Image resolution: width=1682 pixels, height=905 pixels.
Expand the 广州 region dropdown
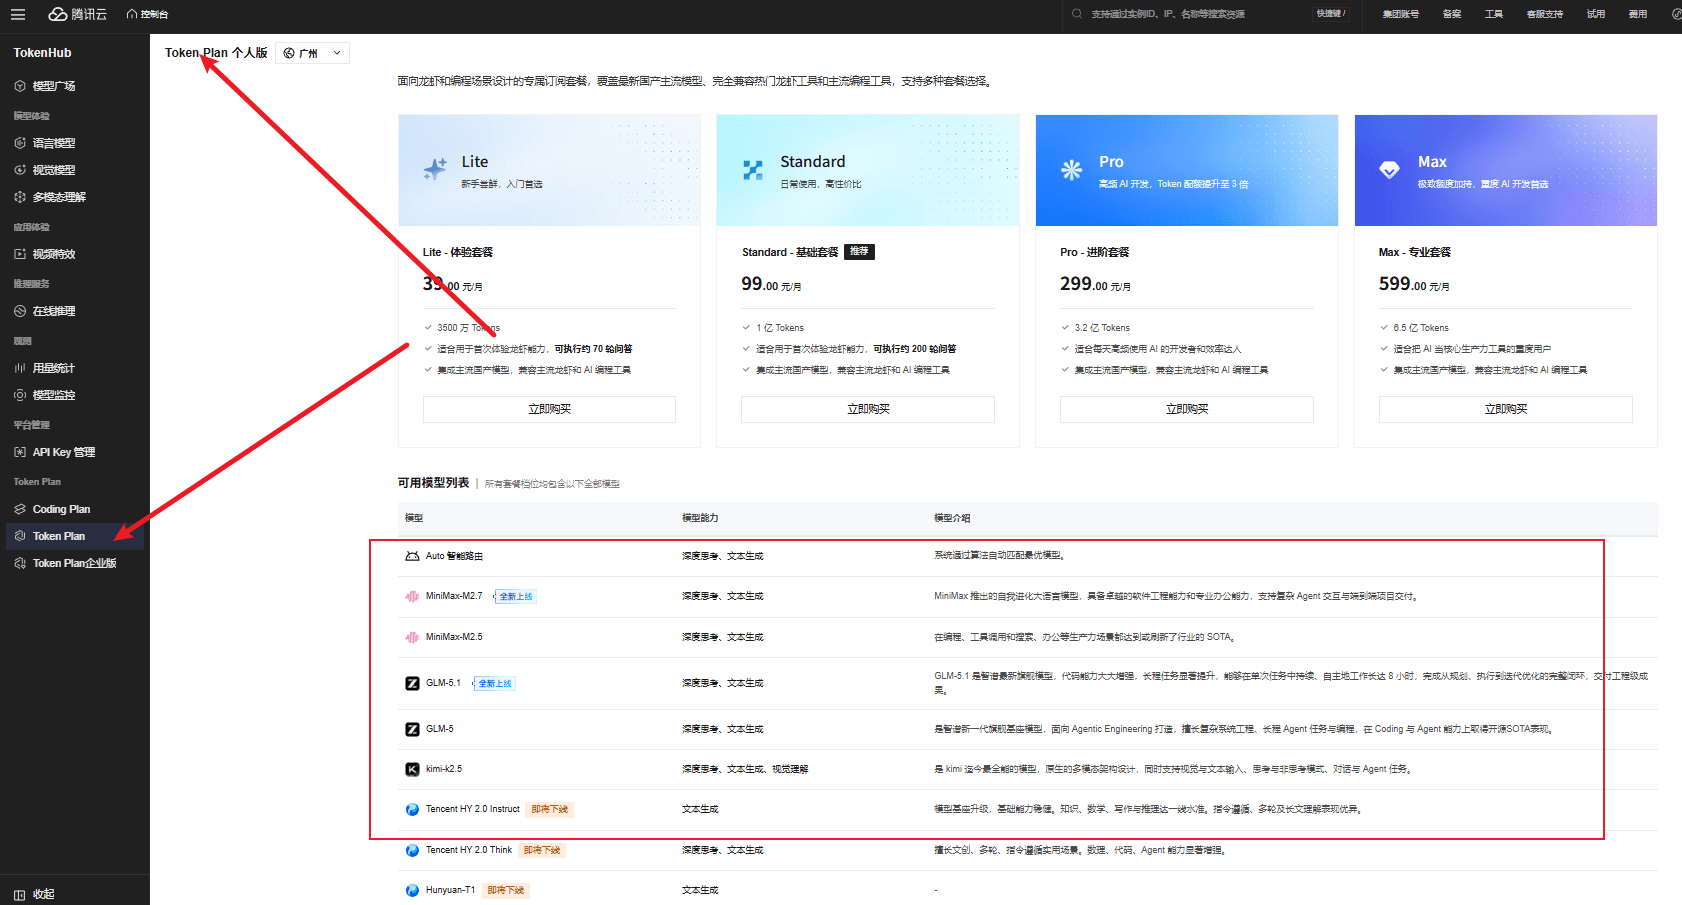(312, 53)
